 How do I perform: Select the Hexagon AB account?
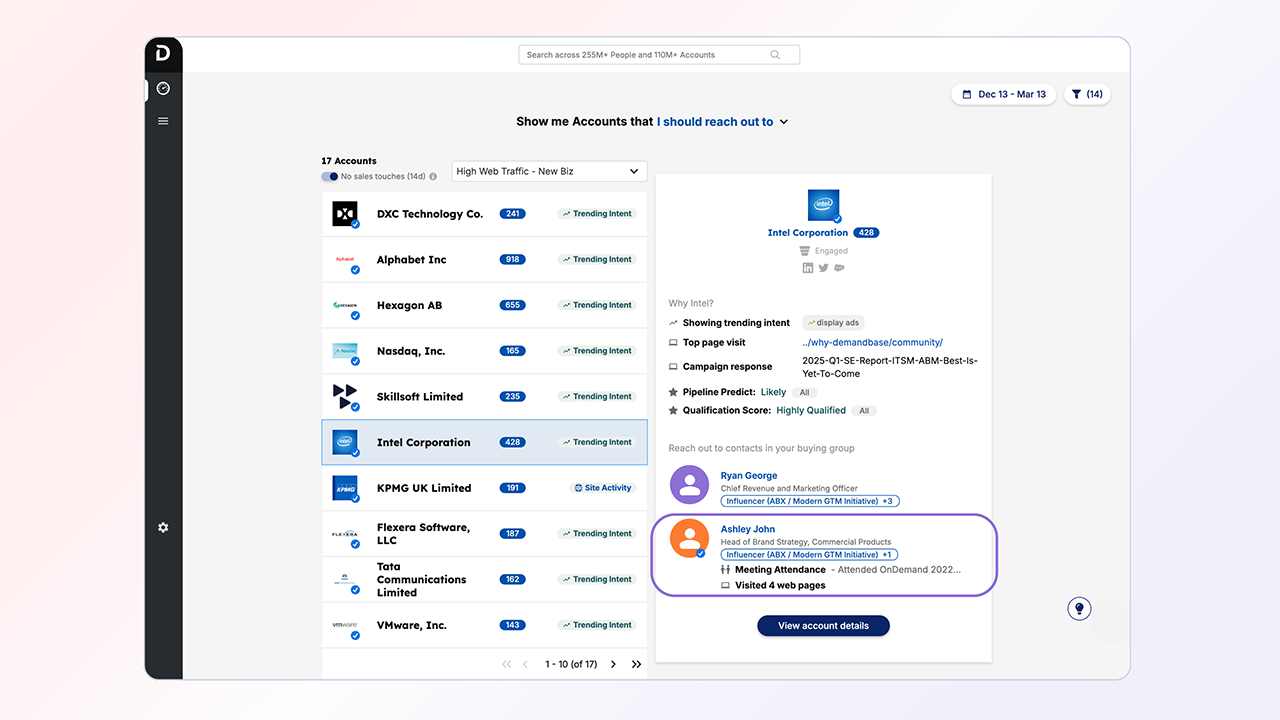tap(484, 306)
